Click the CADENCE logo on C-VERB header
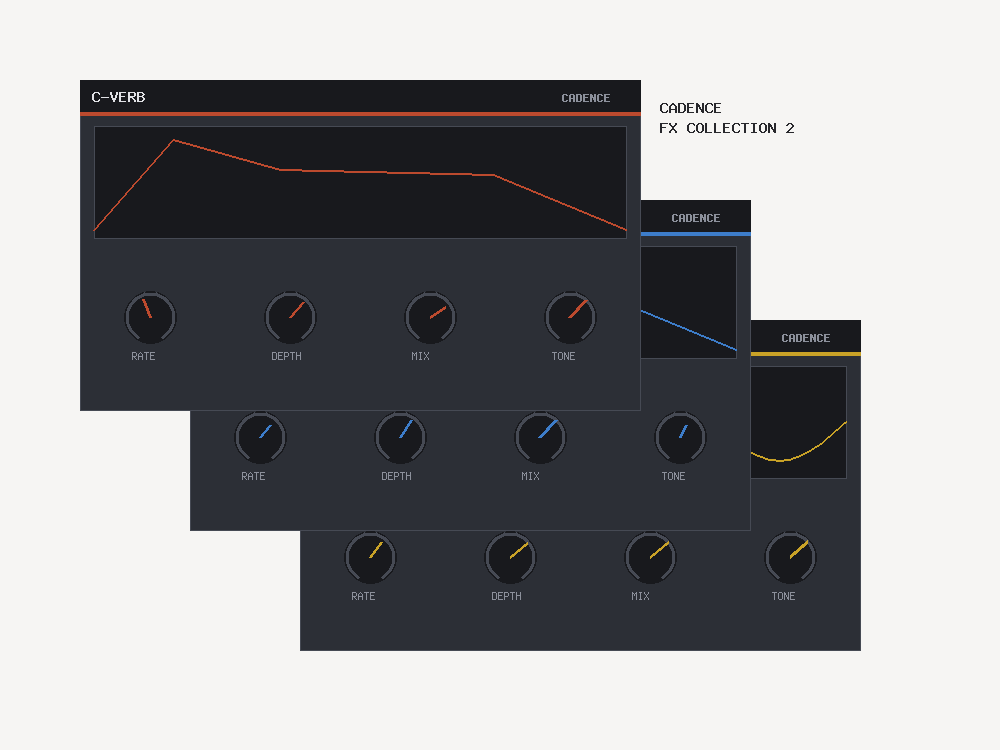Image resolution: width=1000 pixels, height=750 pixels. pyautogui.click(x=585, y=98)
